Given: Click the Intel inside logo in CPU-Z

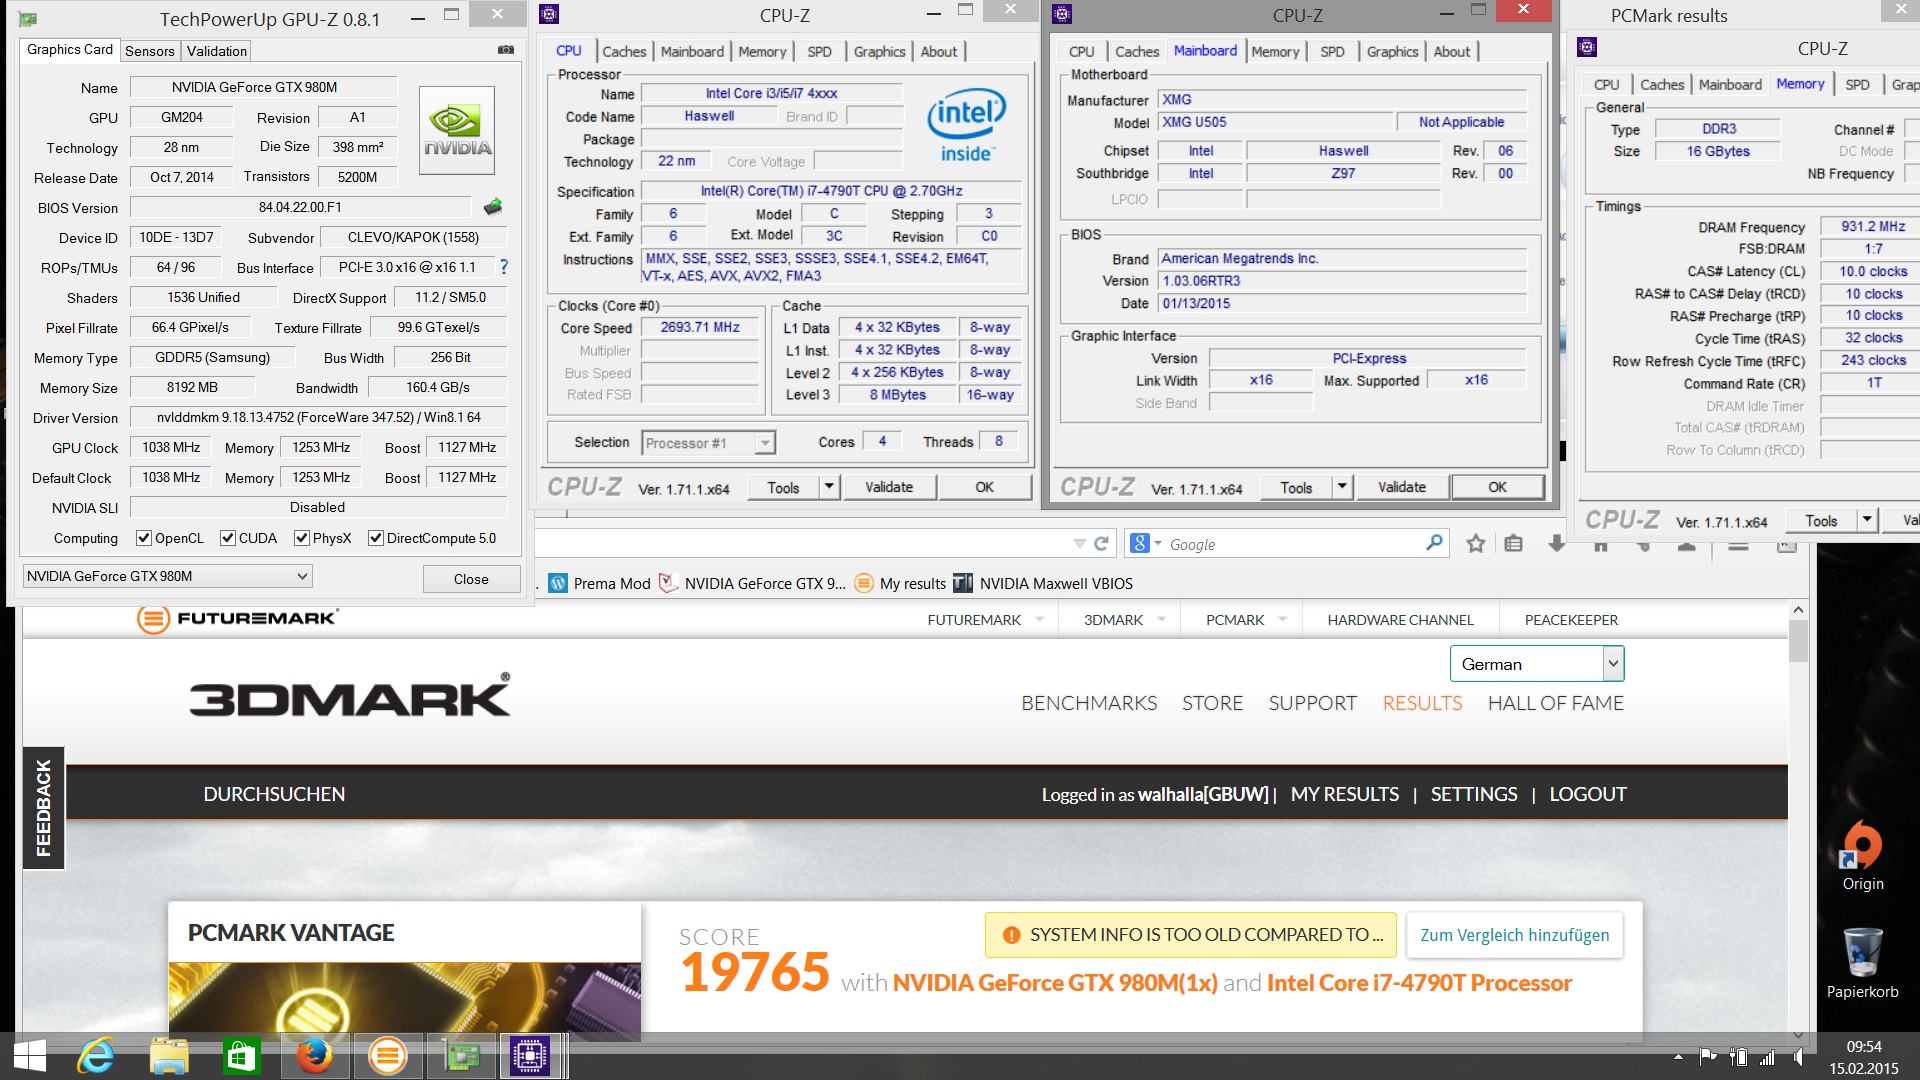Looking at the screenshot, I should pos(965,127).
